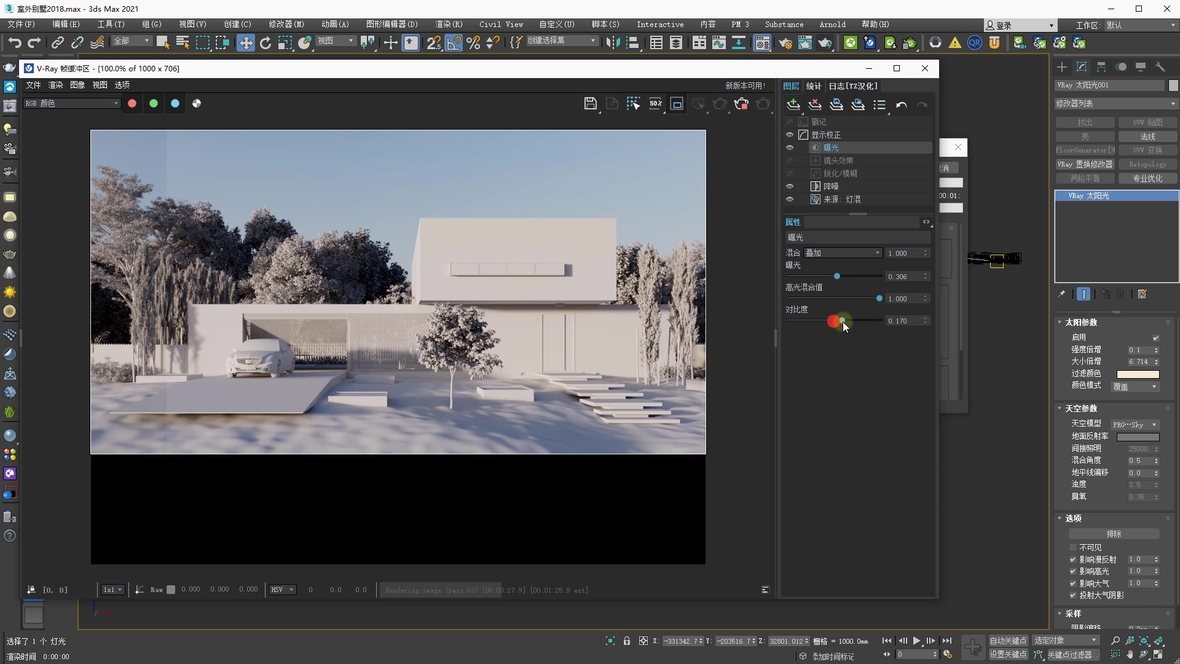Click the 法线 modifier button
Image resolution: width=1180 pixels, height=664 pixels.
1147,136
